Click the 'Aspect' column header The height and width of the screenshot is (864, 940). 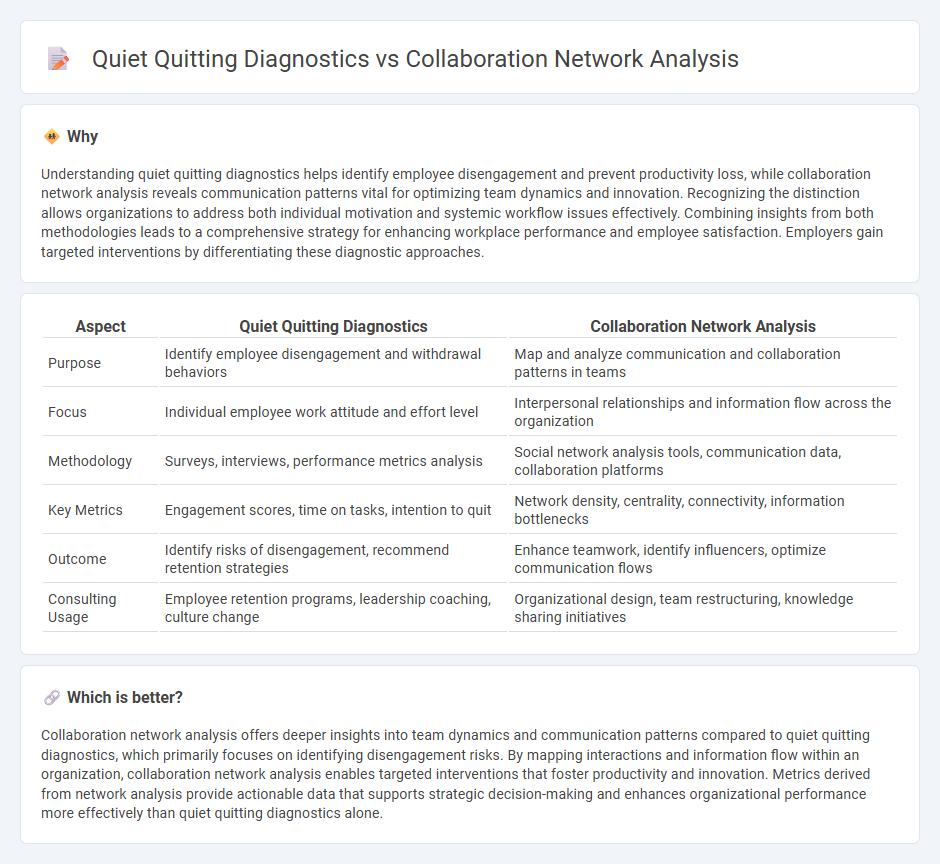coord(101,326)
